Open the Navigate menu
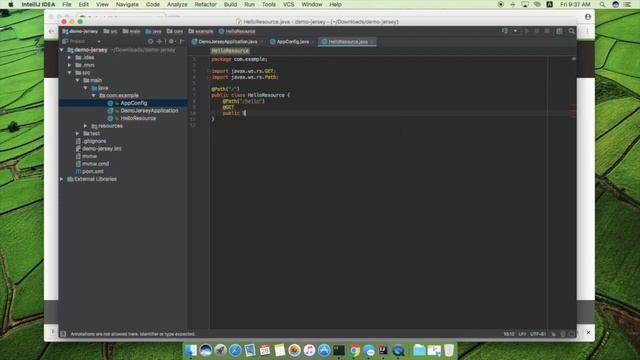This screenshot has width=640, height=360. tap(127, 4)
